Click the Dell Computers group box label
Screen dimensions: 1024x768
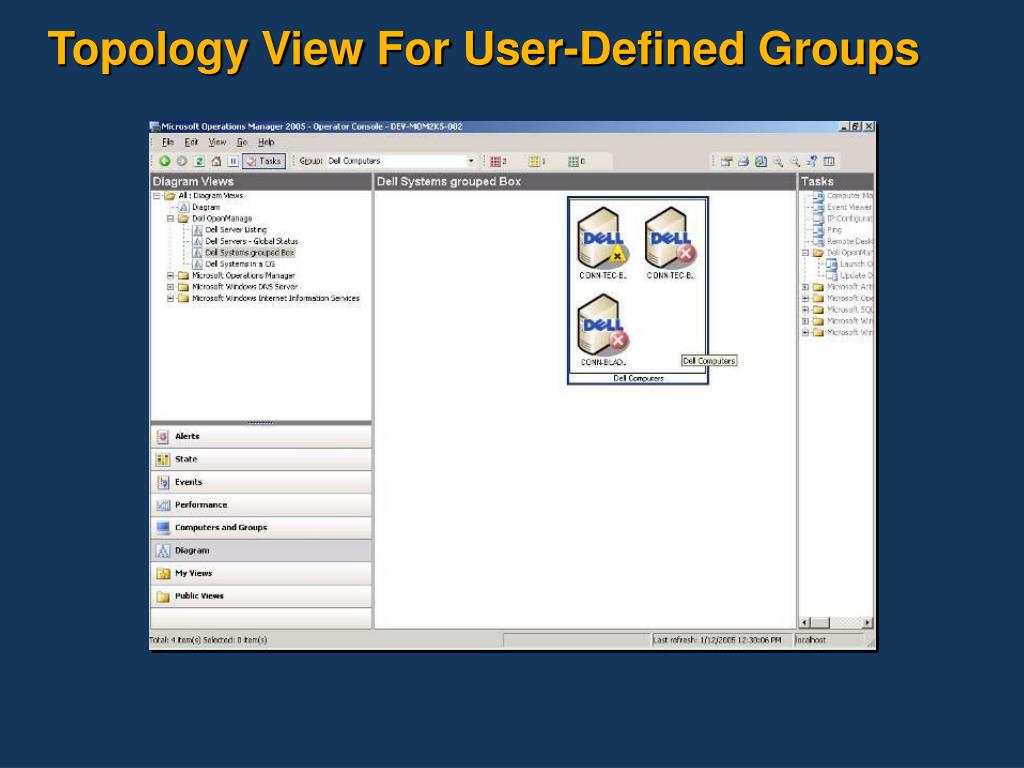638,378
